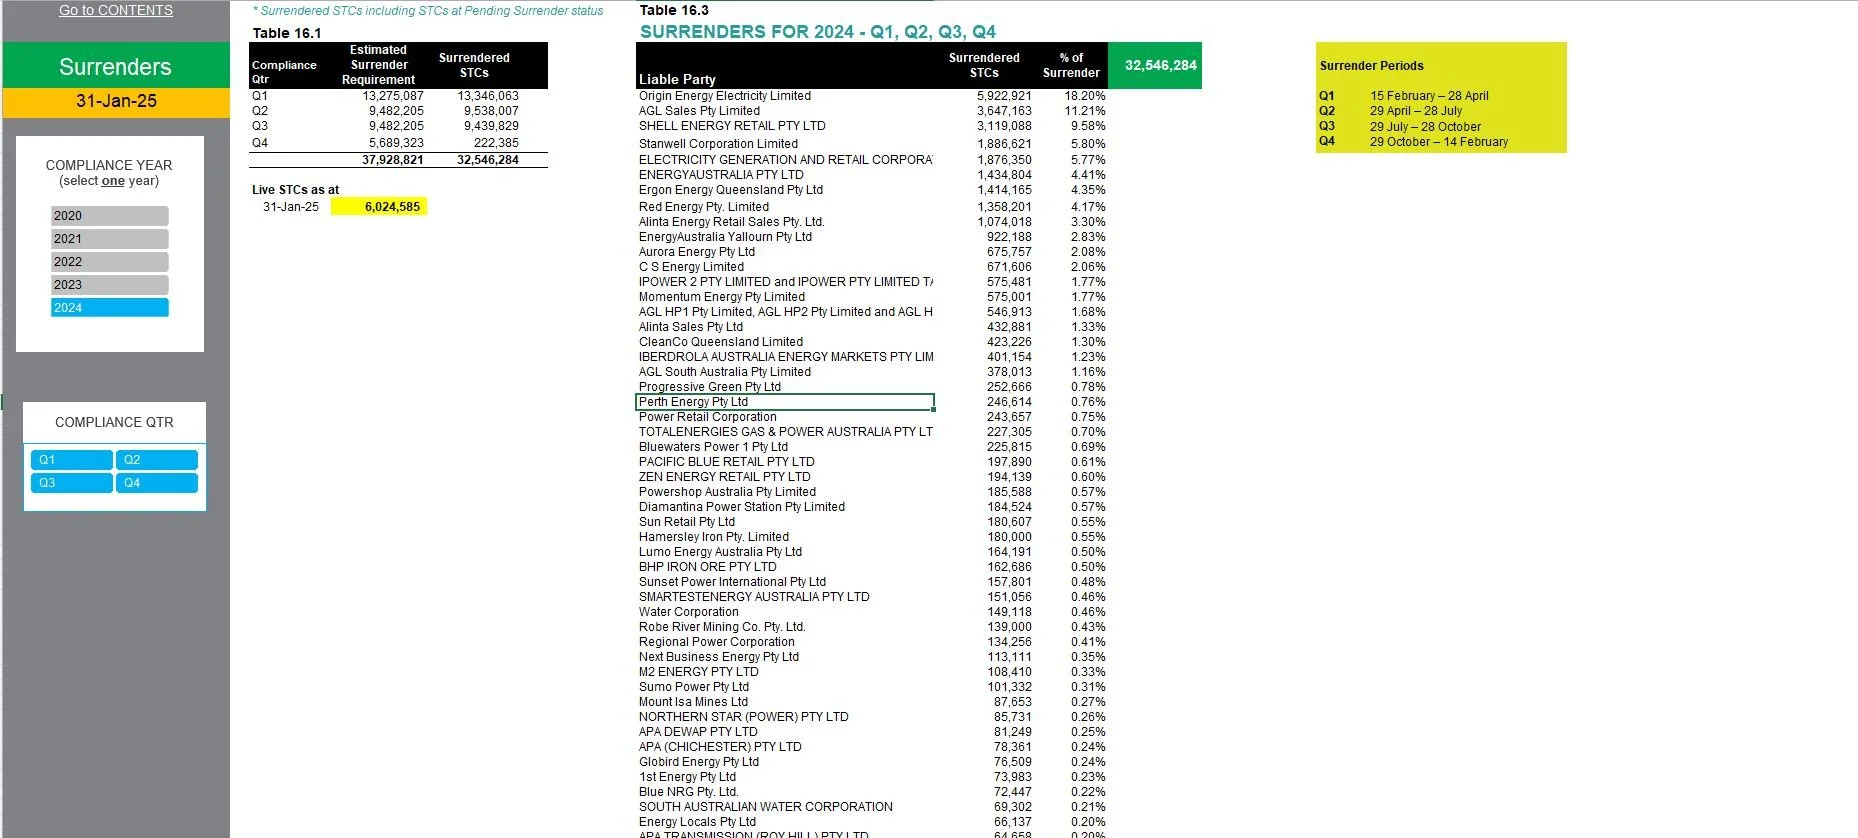Select the Q3 period 29 July – 28 October
This screenshot has height=838, width=1858.
(1425, 127)
